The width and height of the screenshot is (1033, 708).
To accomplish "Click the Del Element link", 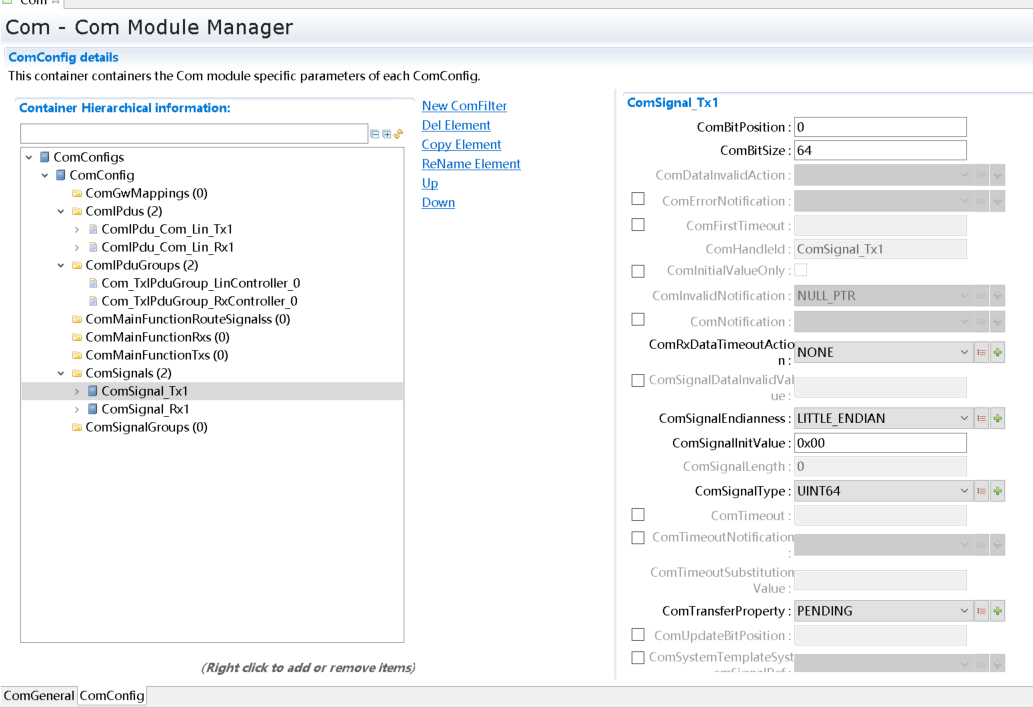I will click(x=456, y=125).
